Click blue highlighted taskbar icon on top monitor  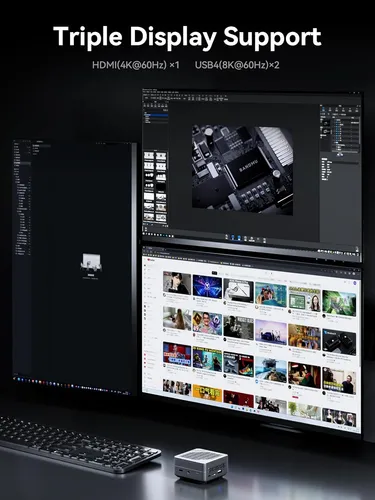tap(233, 237)
